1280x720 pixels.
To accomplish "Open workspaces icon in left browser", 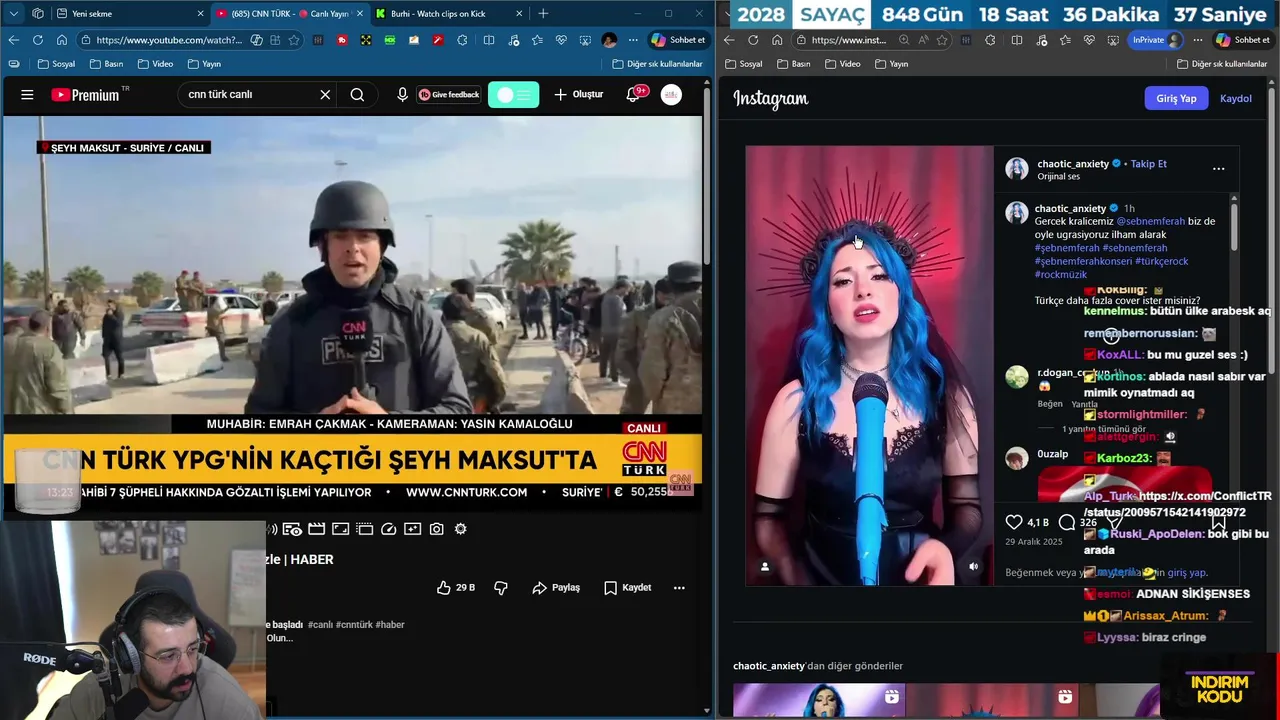I will (38, 14).
